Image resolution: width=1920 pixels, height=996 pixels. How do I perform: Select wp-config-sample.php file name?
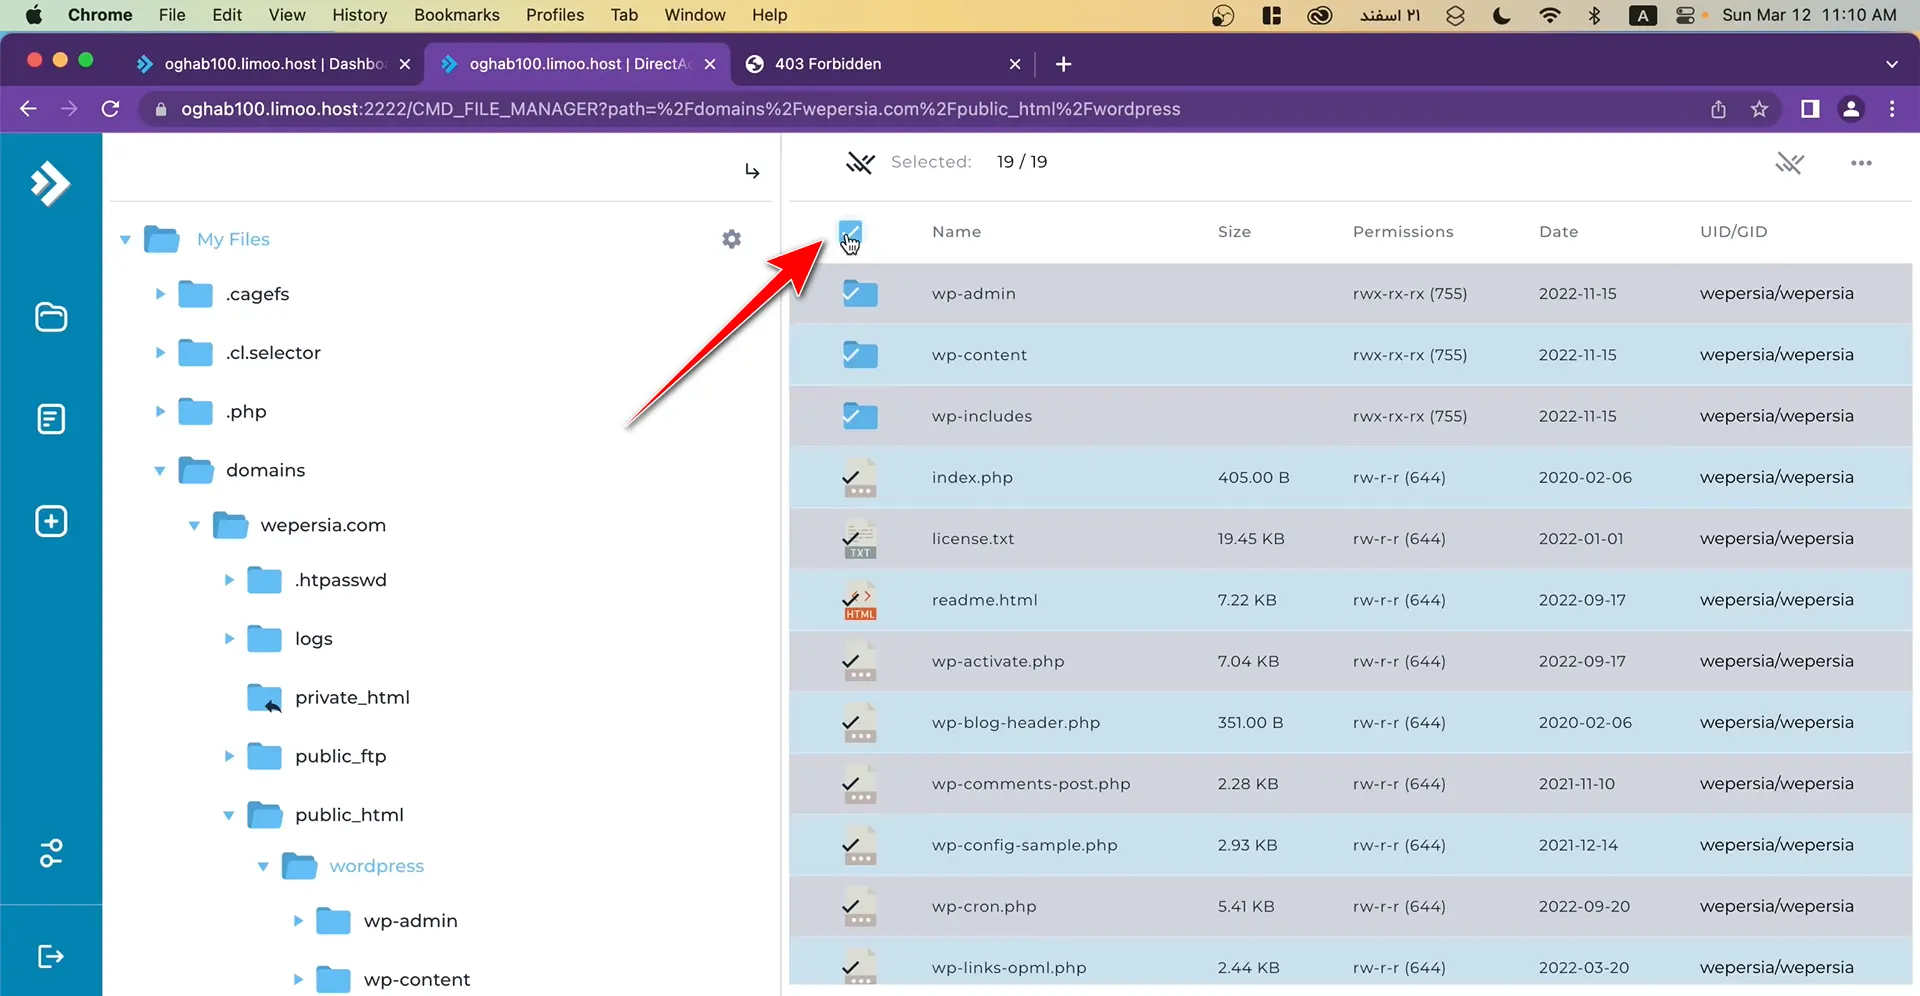pos(1024,846)
